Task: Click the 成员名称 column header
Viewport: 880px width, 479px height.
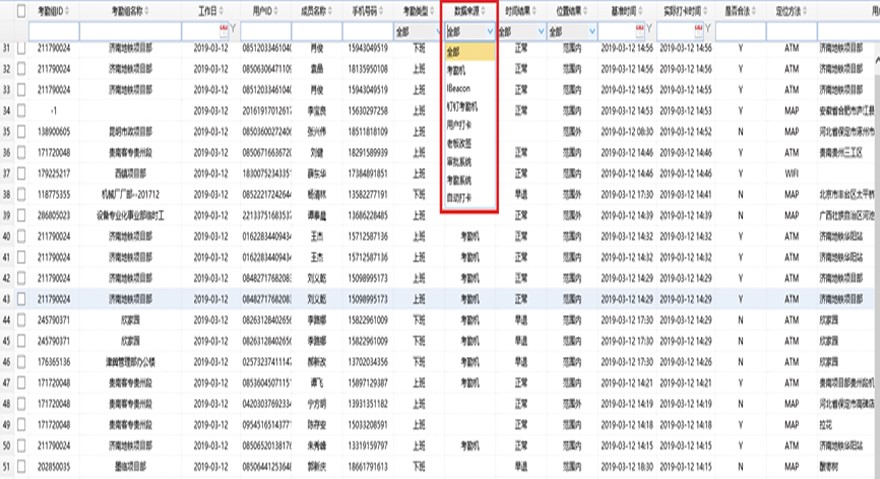Action: pyautogui.click(x=318, y=9)
